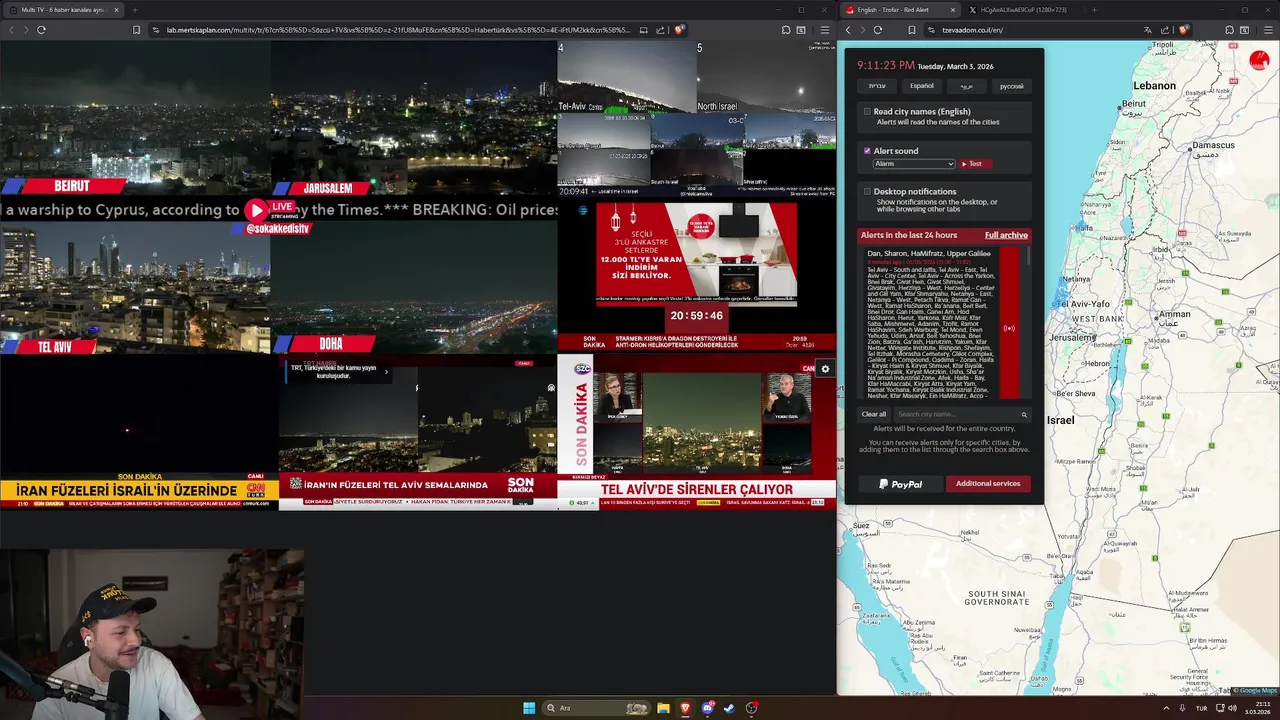Bookmark the tzevaadom page
This screenshot has width=1280, height=720.
click(912, 30)
